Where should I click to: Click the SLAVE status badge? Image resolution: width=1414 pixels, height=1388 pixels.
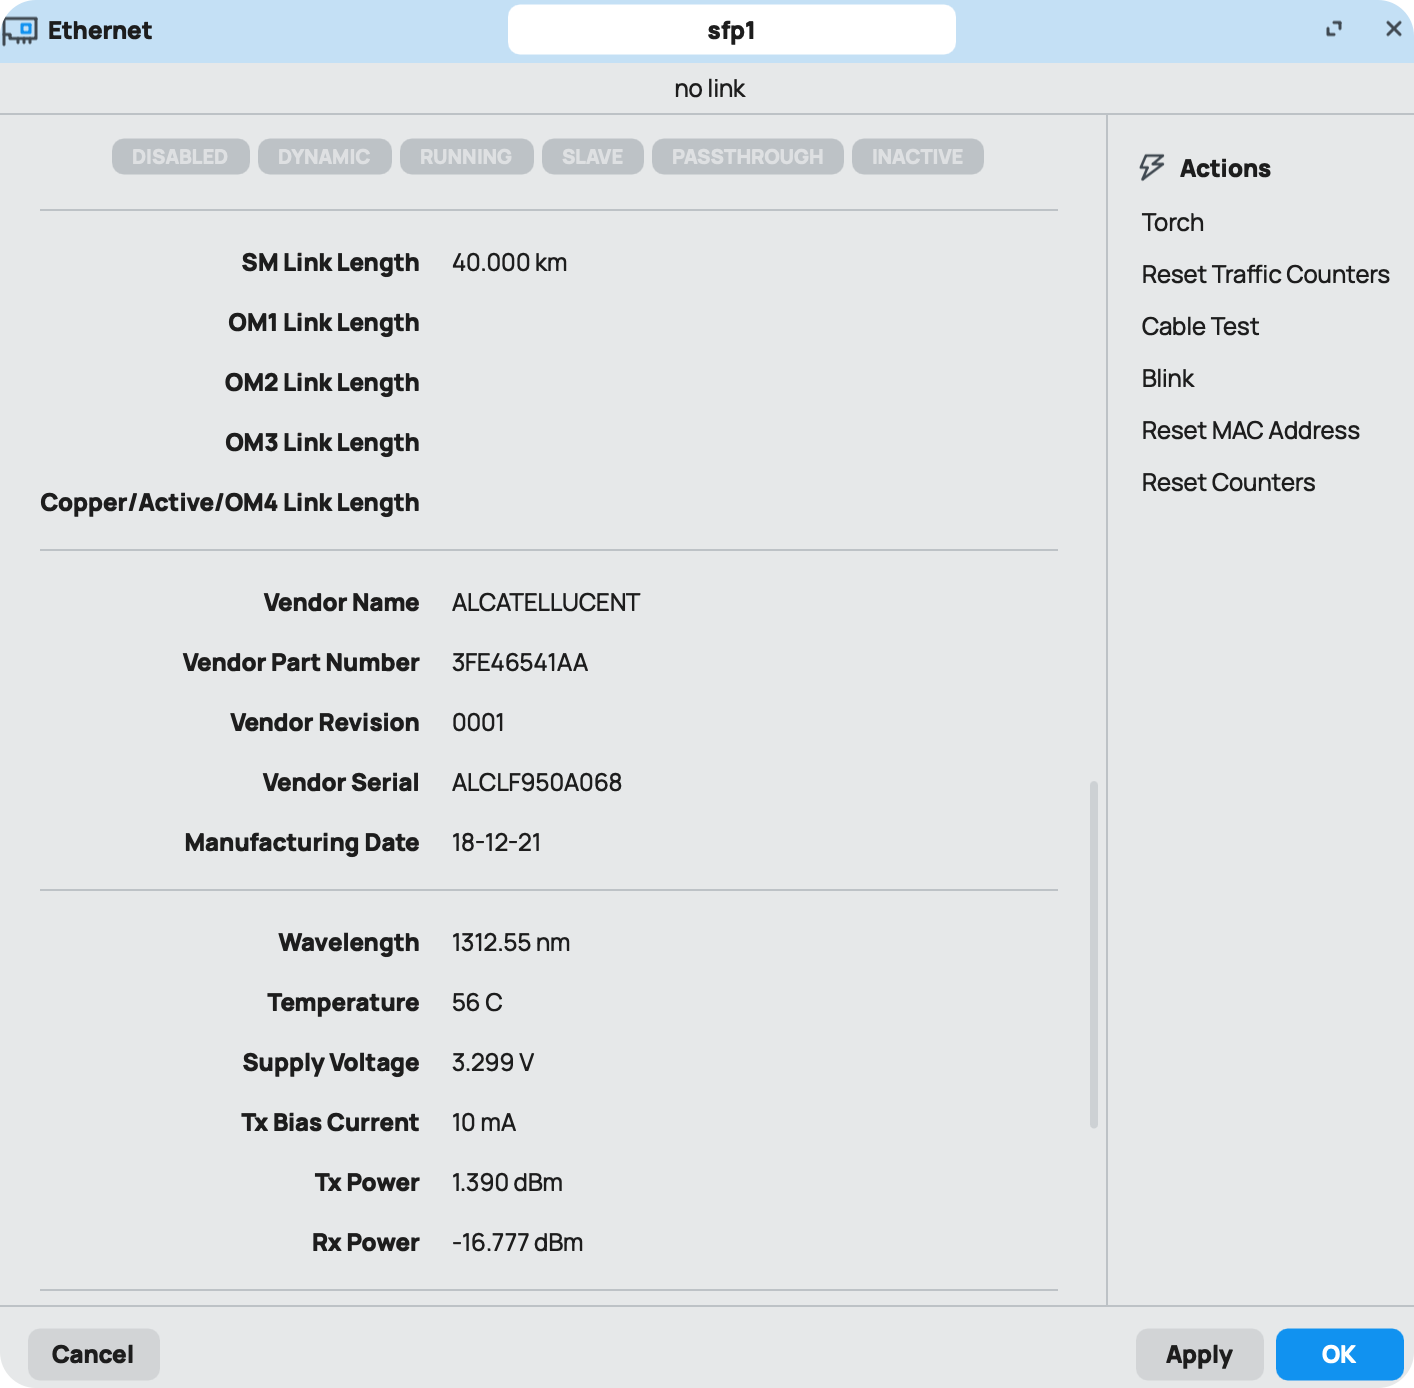tap(592, 157)
